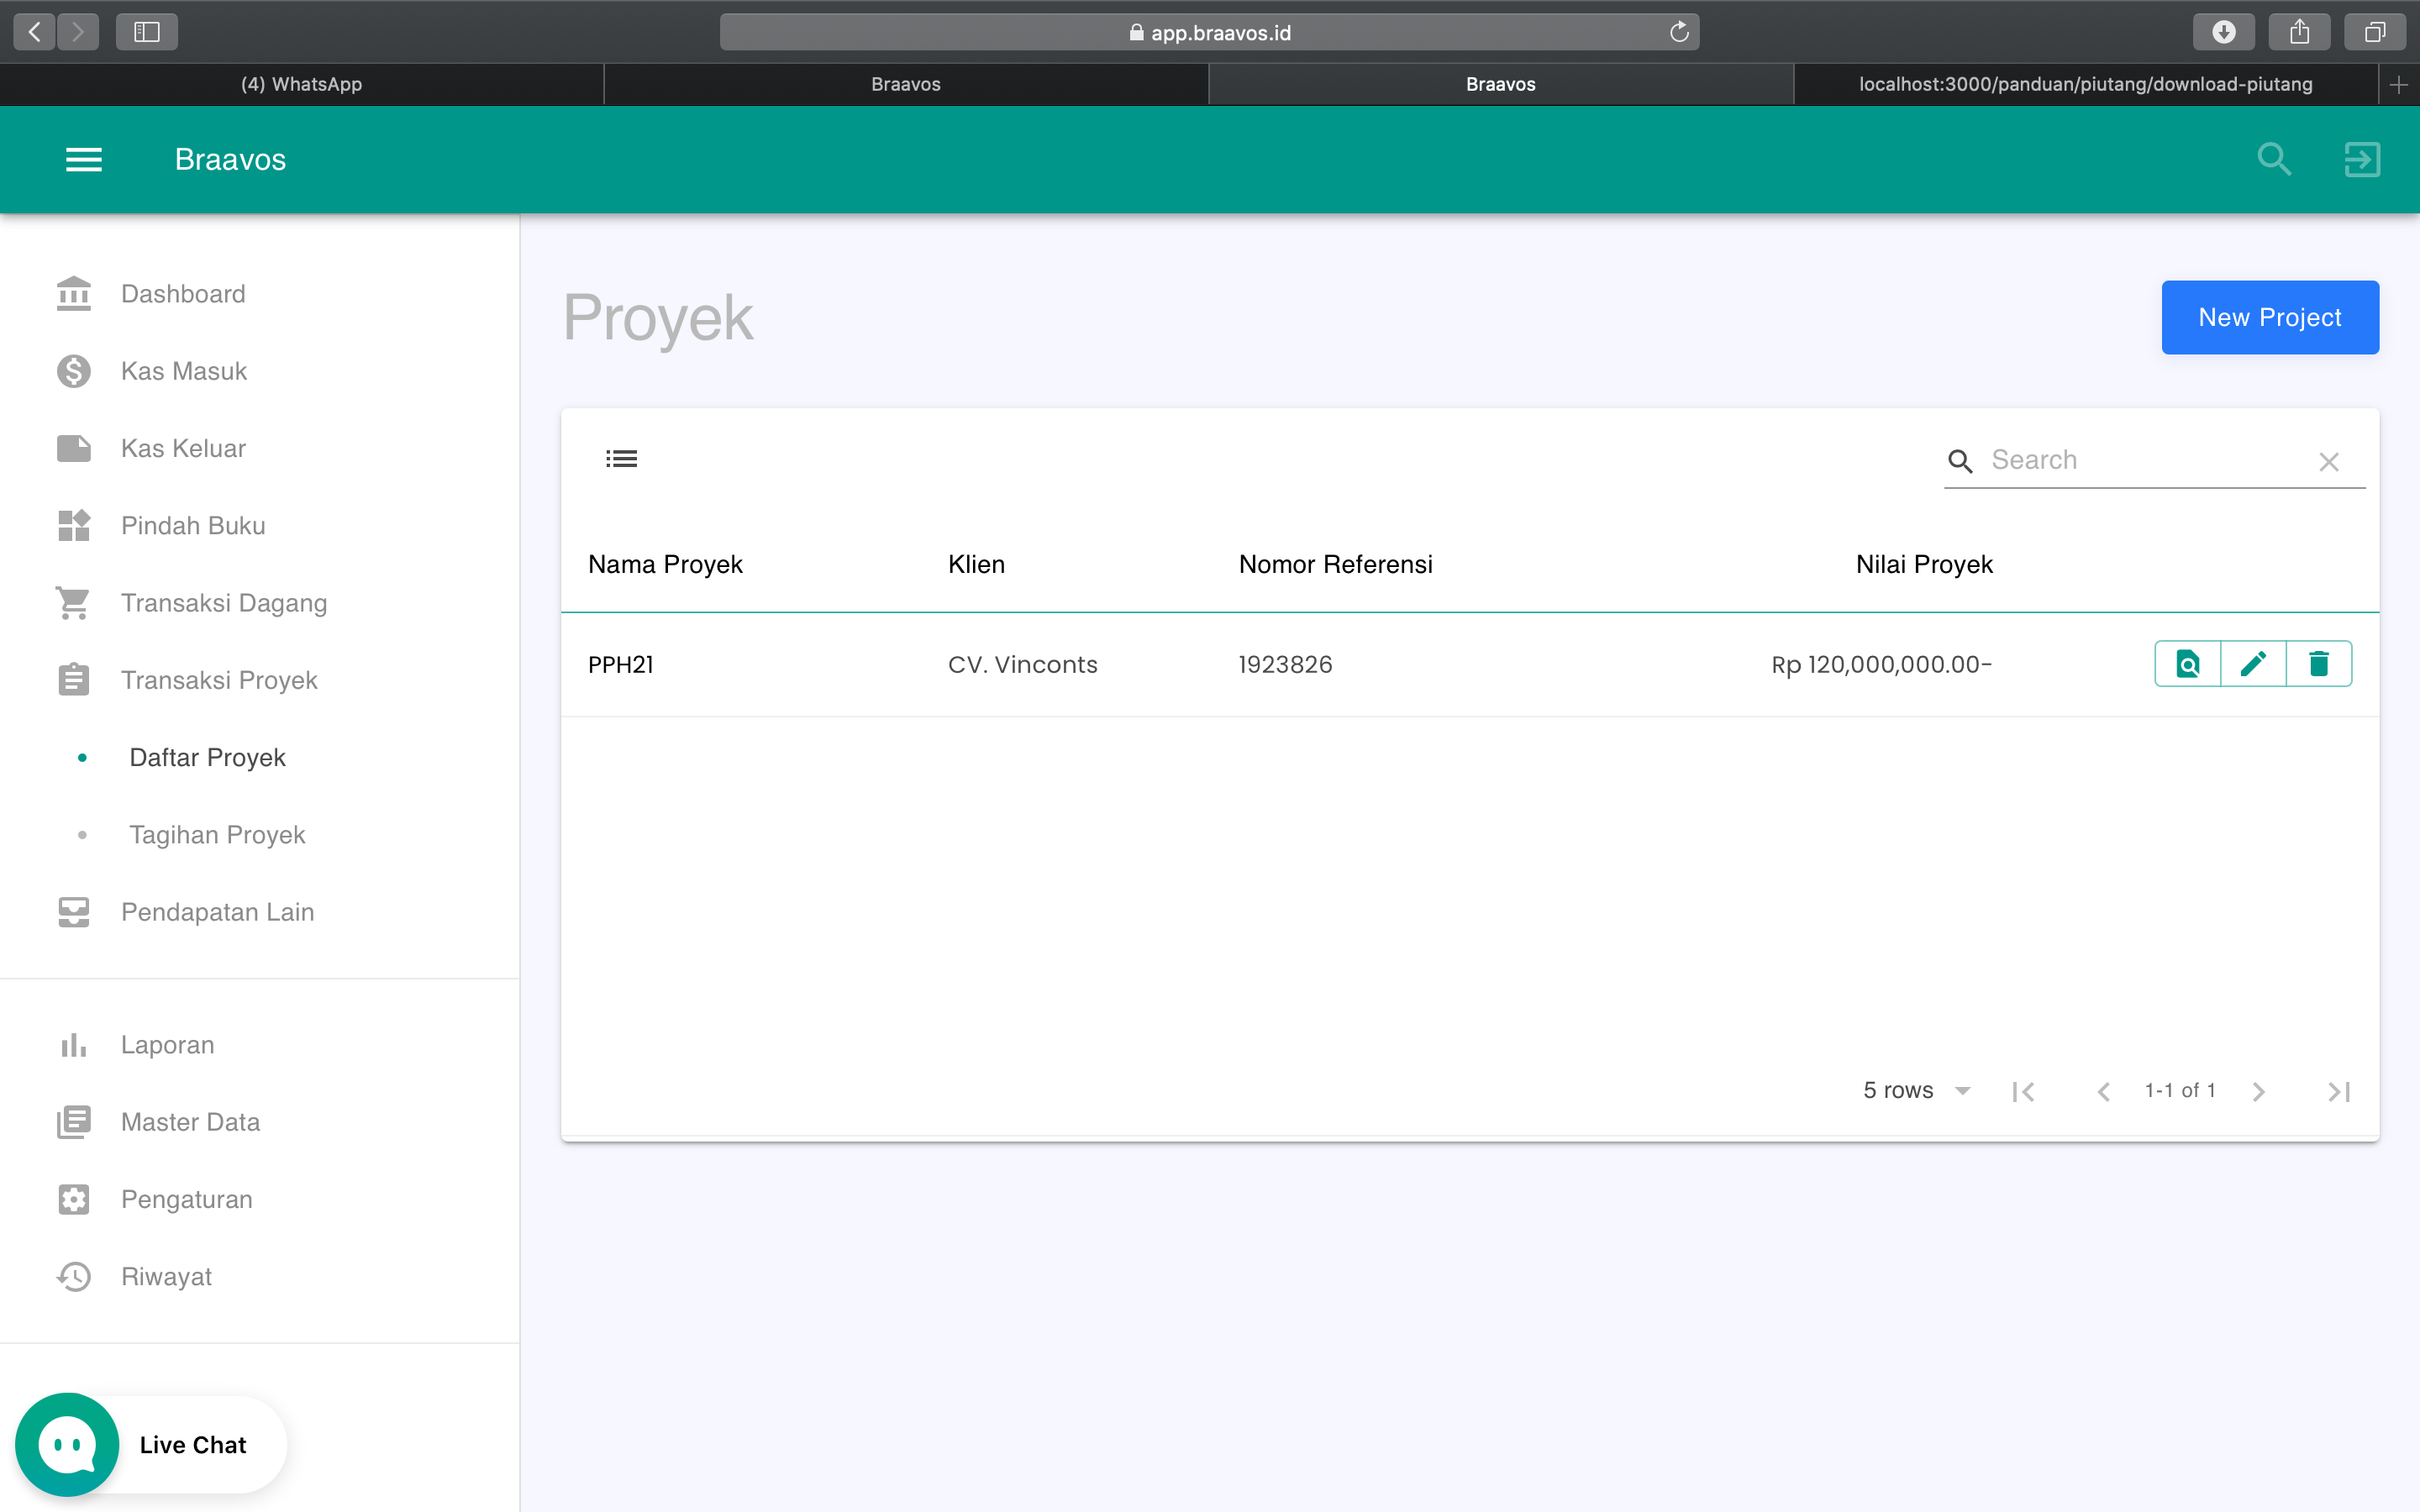This screenshot has height=1512, width=2420.
Task: Click the Pengaturan gear icon
Action: [x=73, y=1199]
